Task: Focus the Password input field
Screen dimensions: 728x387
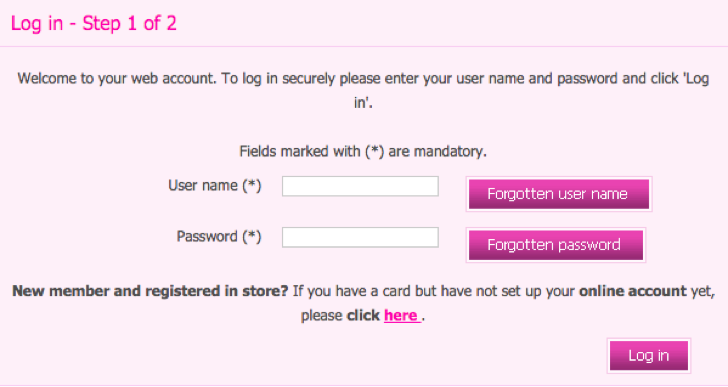Action: tap(360, 237)
